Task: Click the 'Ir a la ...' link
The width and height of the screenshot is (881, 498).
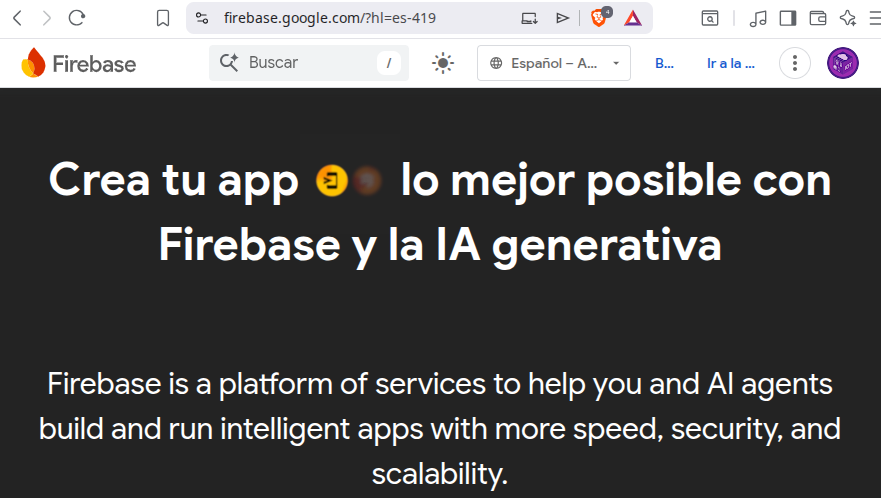Action: (730, 64)
